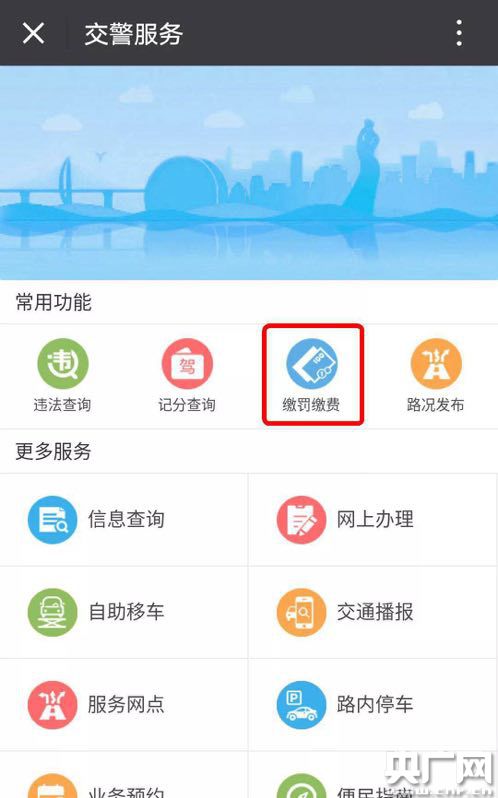Select the 自助移车 menu label

tap(126, 612)
